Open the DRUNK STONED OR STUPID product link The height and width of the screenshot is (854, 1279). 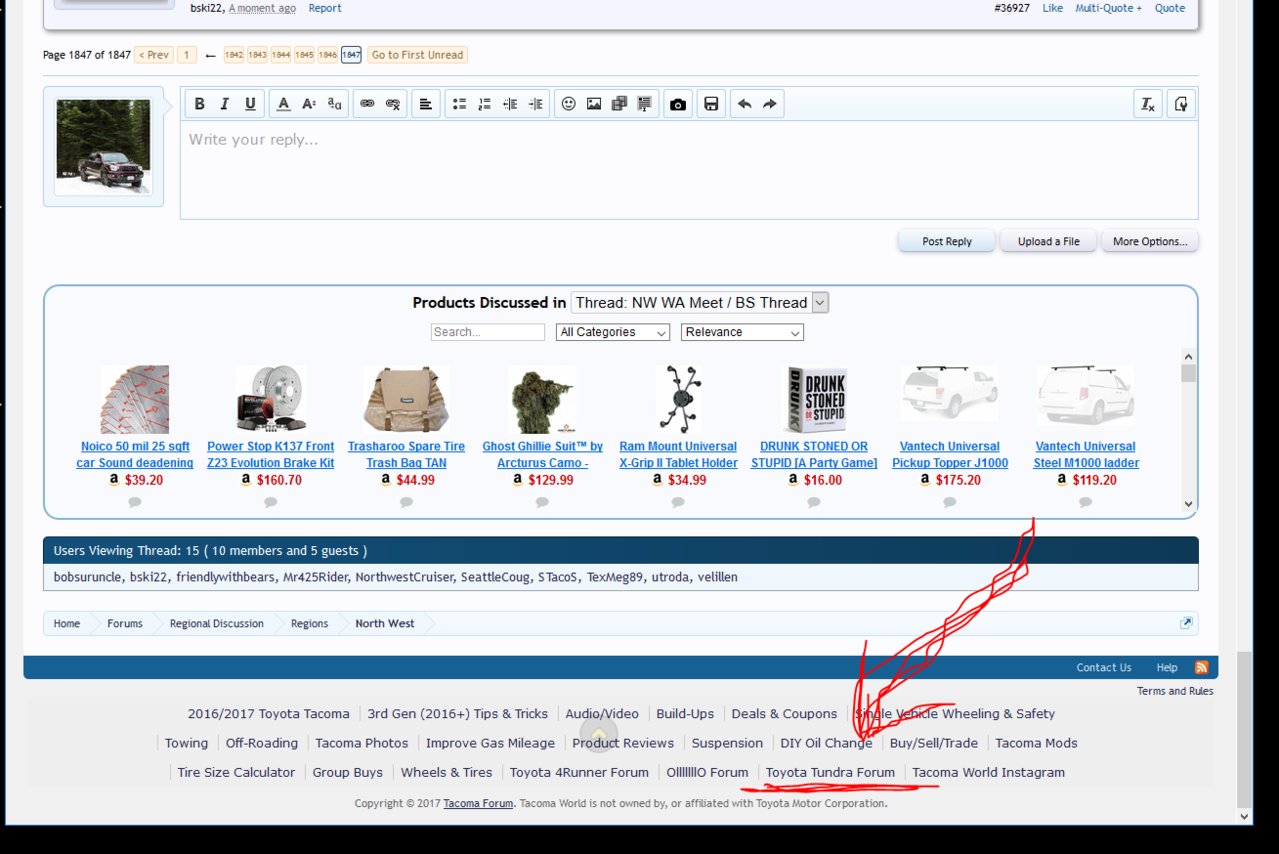[814, 455]
